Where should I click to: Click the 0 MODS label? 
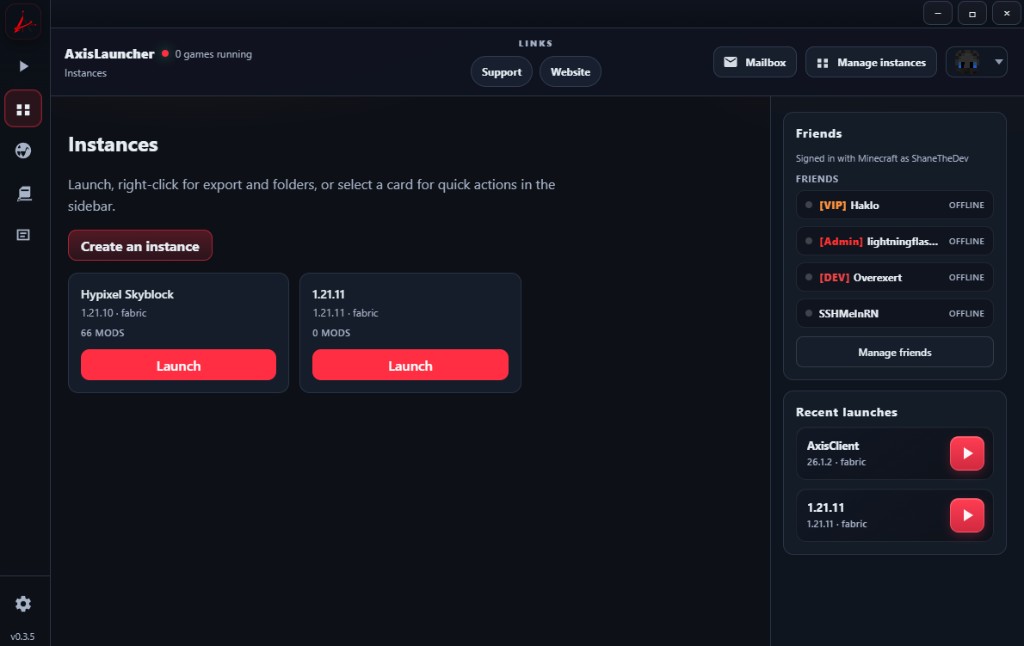331,332
